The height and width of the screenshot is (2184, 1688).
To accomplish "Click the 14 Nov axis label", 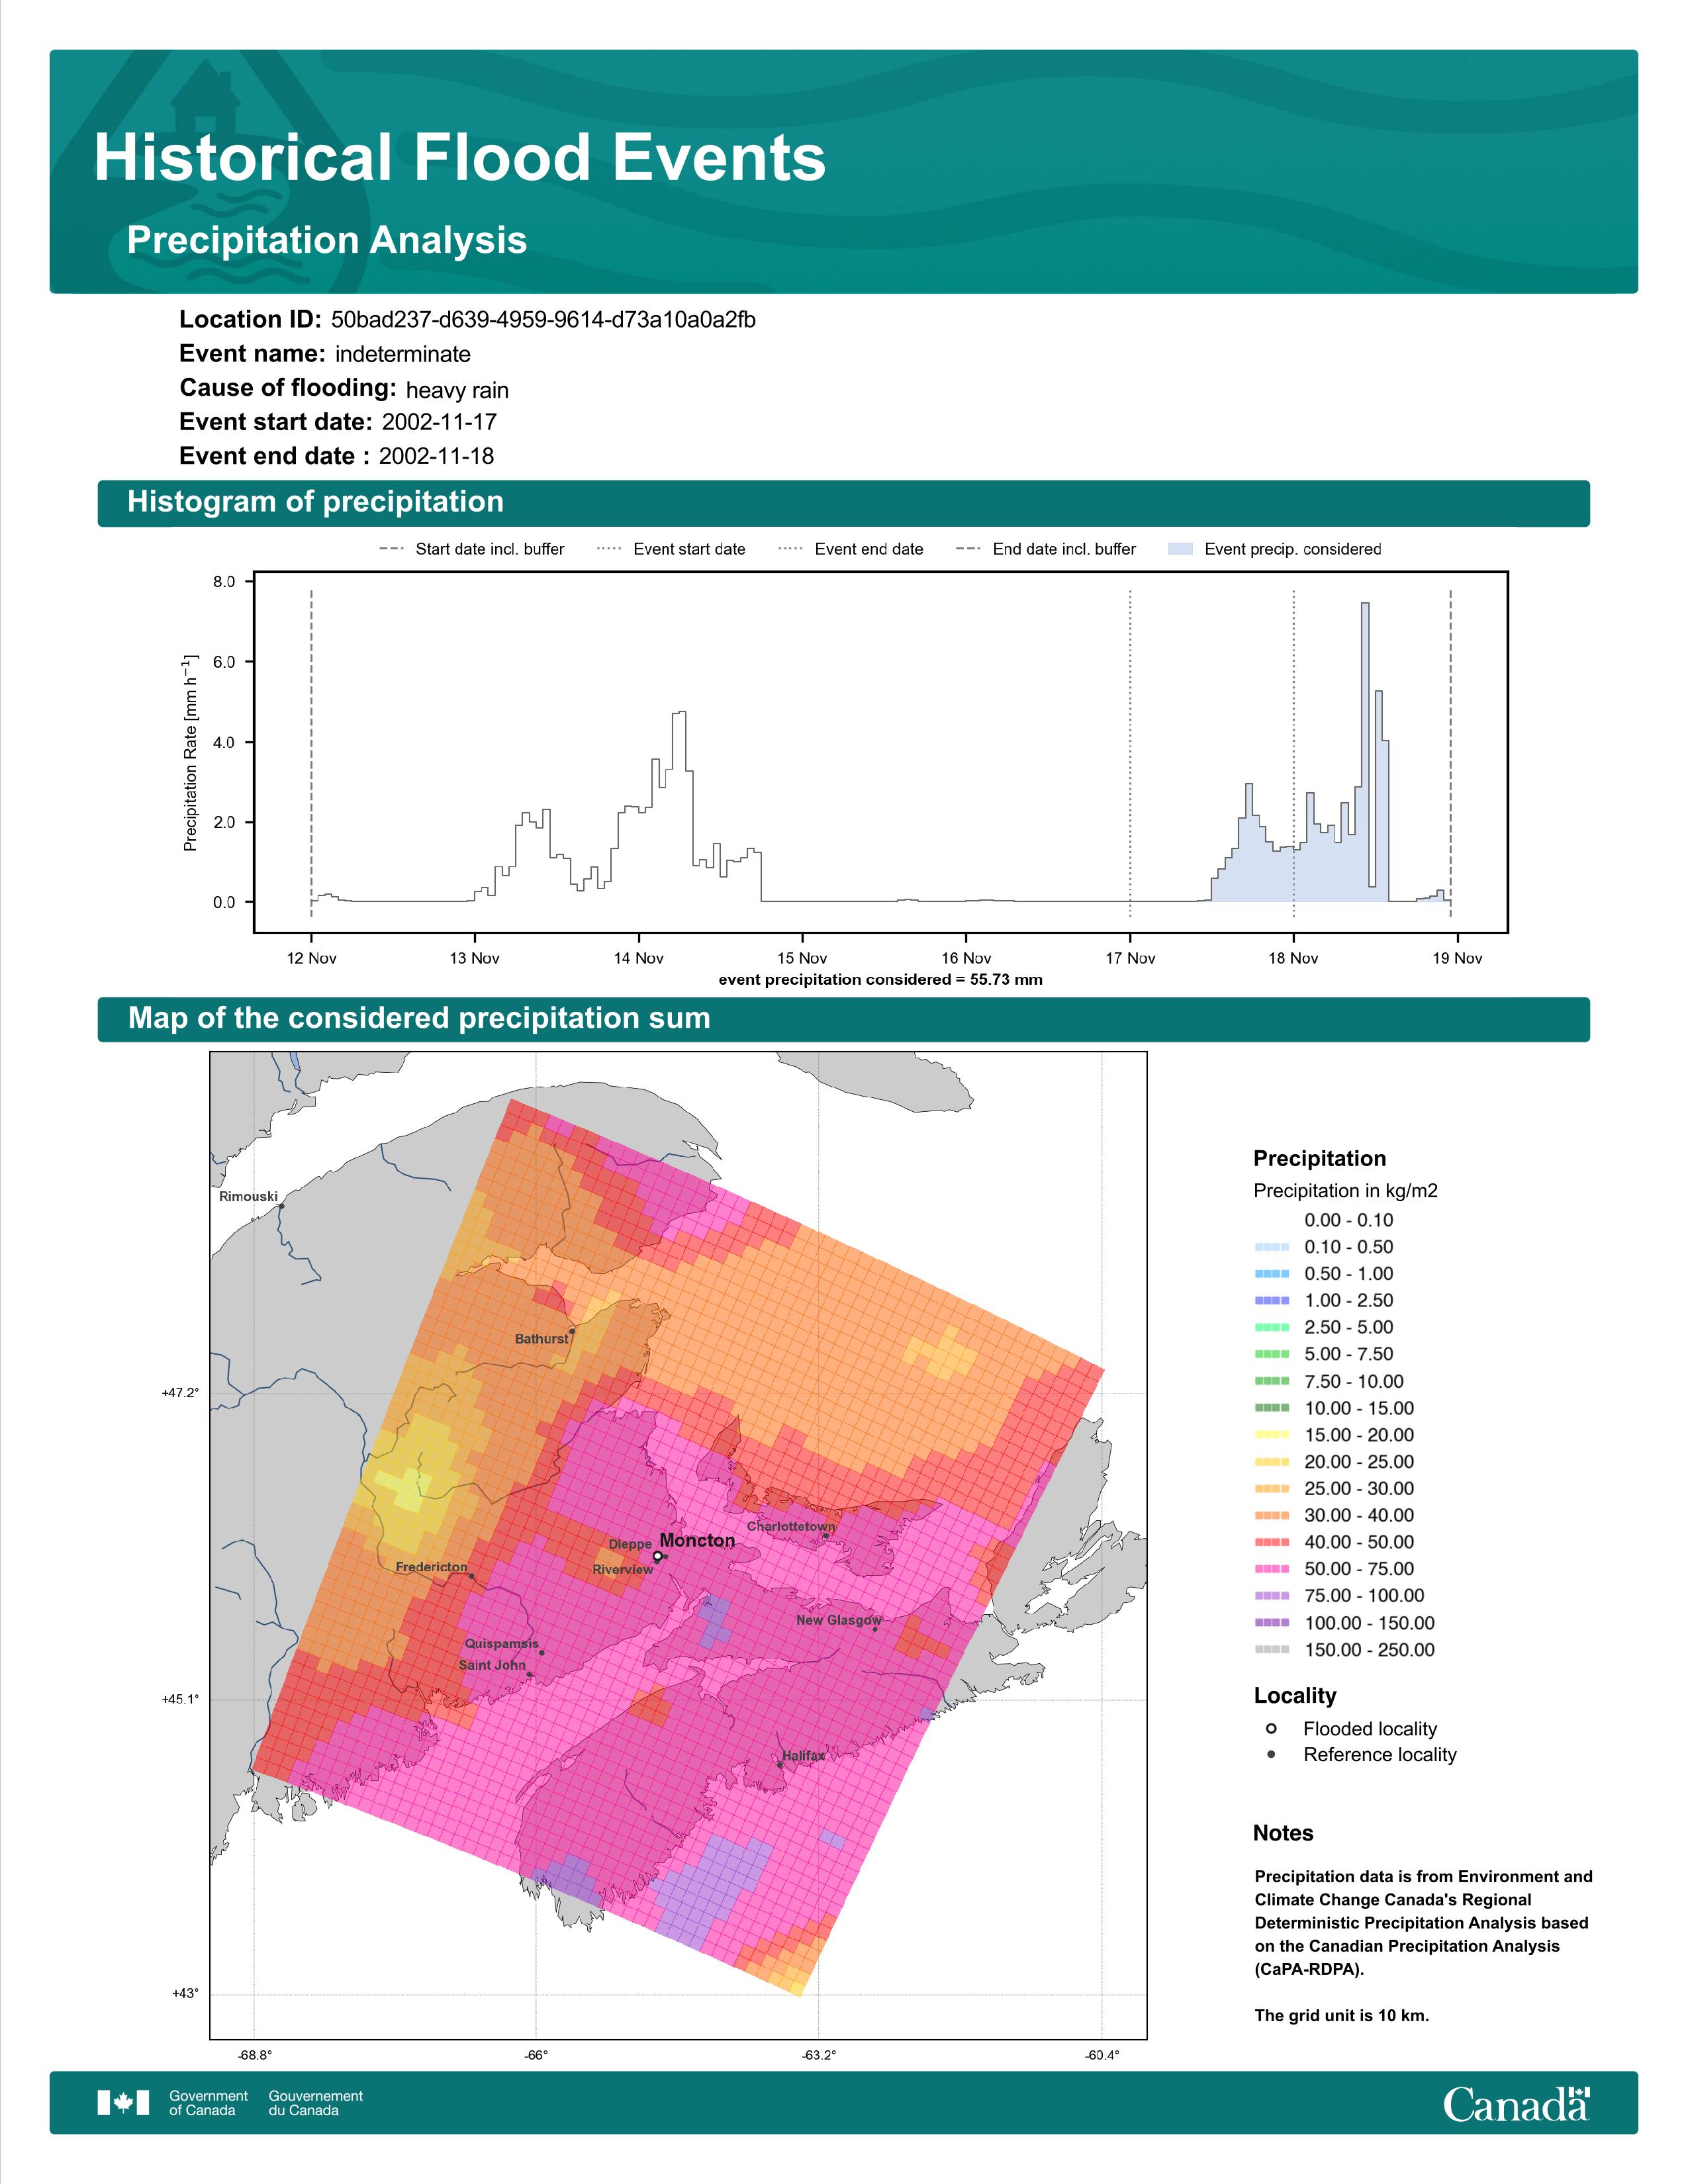I will point(638,958).
